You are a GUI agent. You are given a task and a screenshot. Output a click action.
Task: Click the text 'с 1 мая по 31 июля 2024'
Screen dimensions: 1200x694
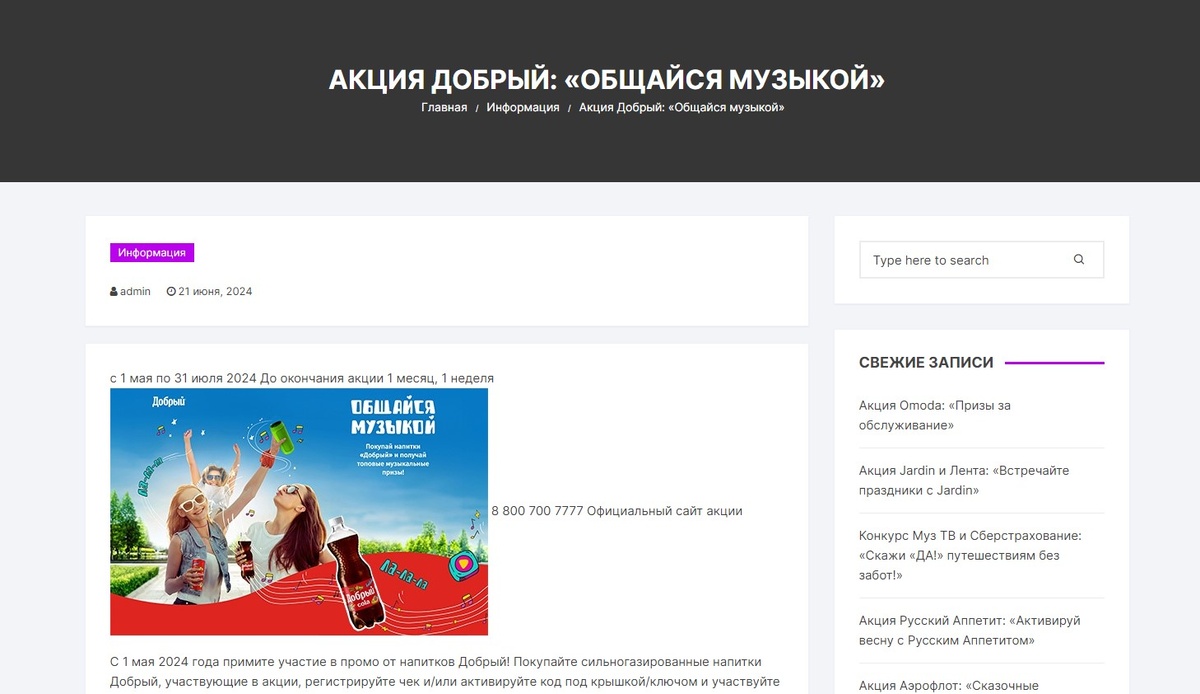[x=183, y=378]
